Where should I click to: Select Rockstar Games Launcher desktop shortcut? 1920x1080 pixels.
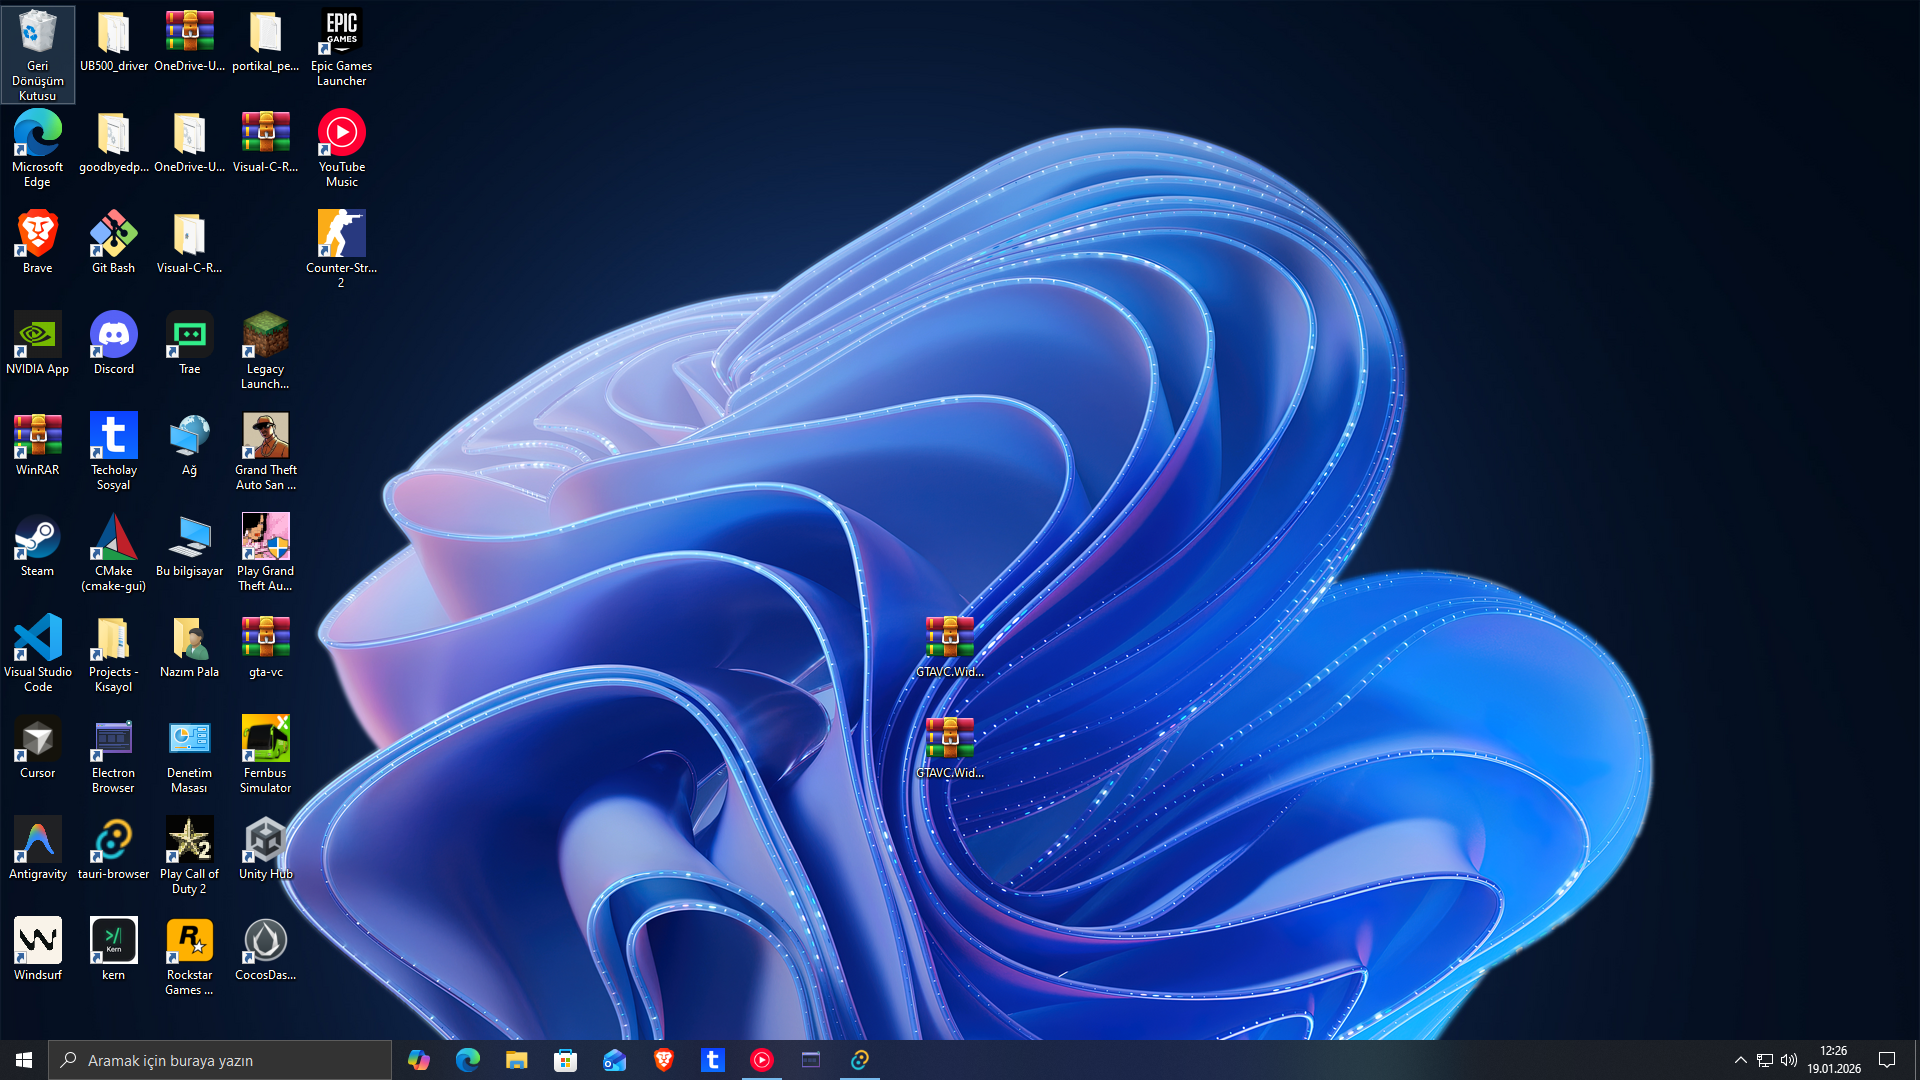coord(189,956)
